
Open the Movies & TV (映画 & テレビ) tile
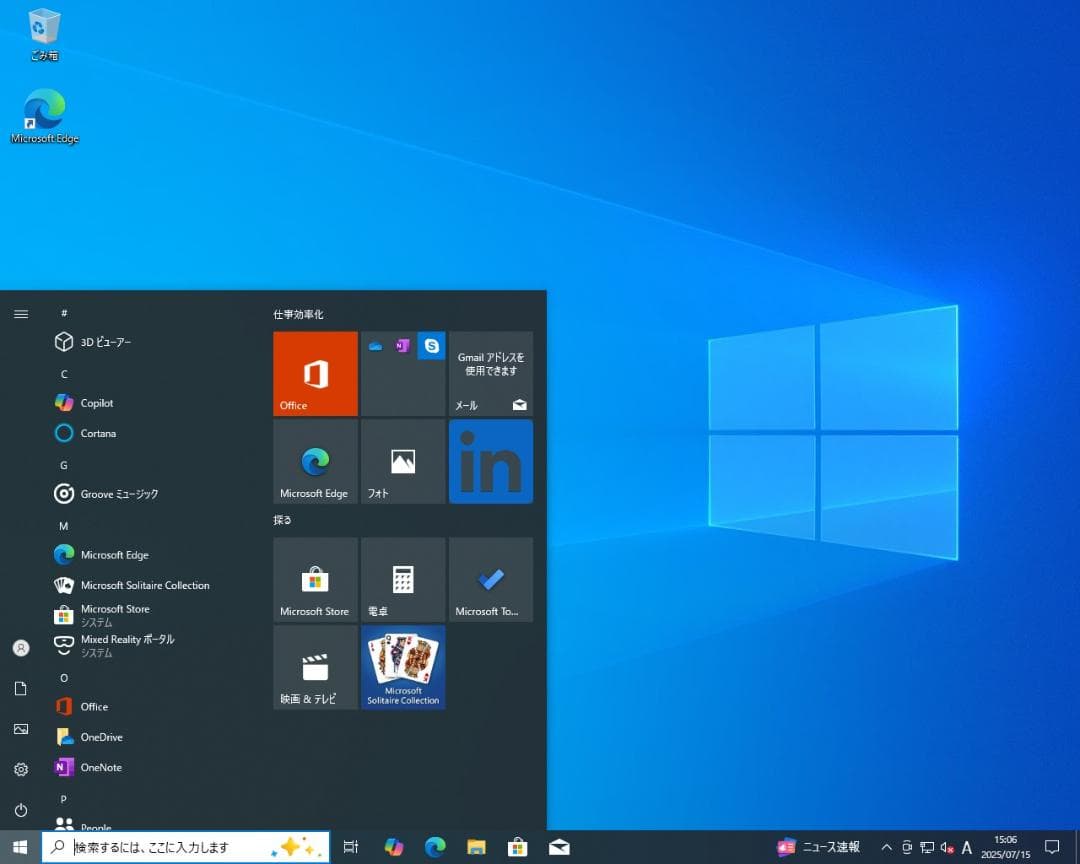point(315,667)
